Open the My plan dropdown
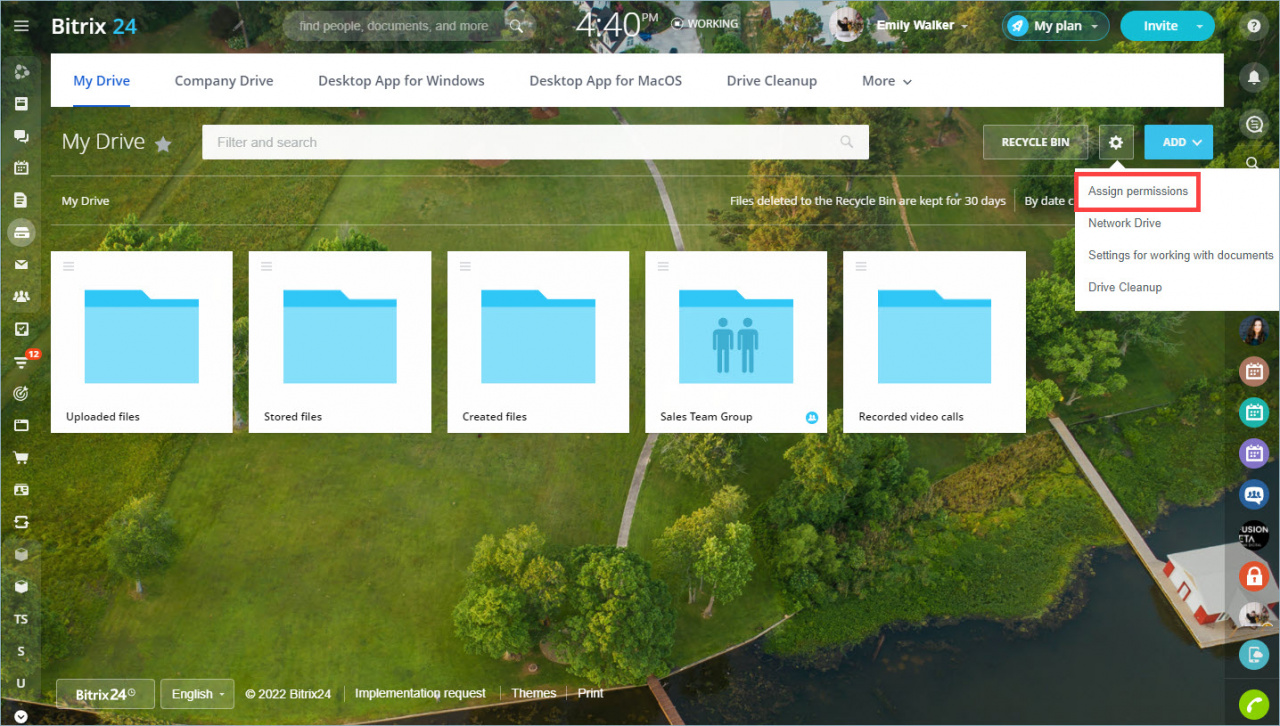The width and height of the screenshot is (1280, 726). [1055, 26]
